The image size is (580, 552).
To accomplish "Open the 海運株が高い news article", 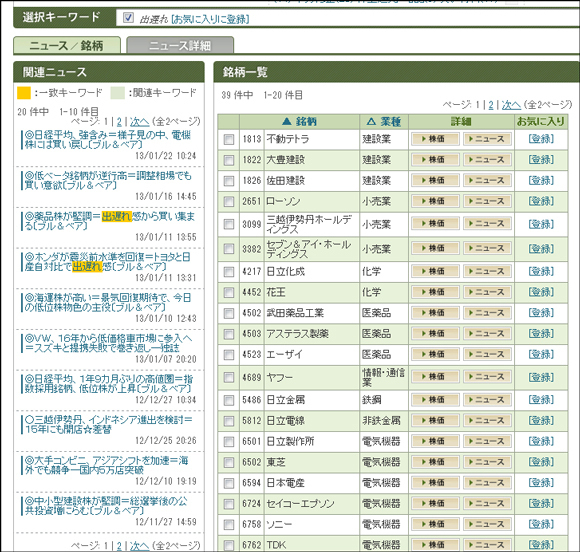I will point(108,302).
